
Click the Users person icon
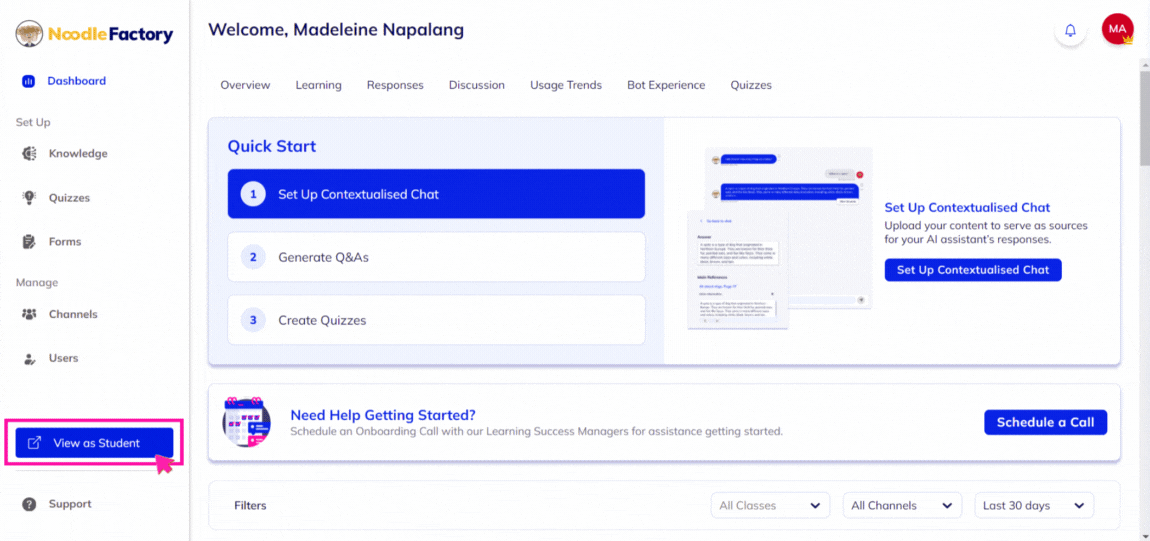[x=29, y=358]
